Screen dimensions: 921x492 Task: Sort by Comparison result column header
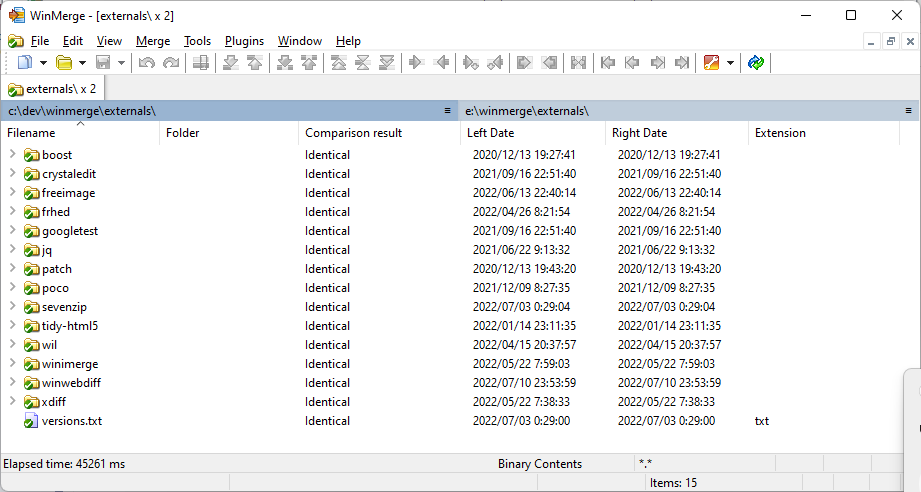click(x=379, y=133)
